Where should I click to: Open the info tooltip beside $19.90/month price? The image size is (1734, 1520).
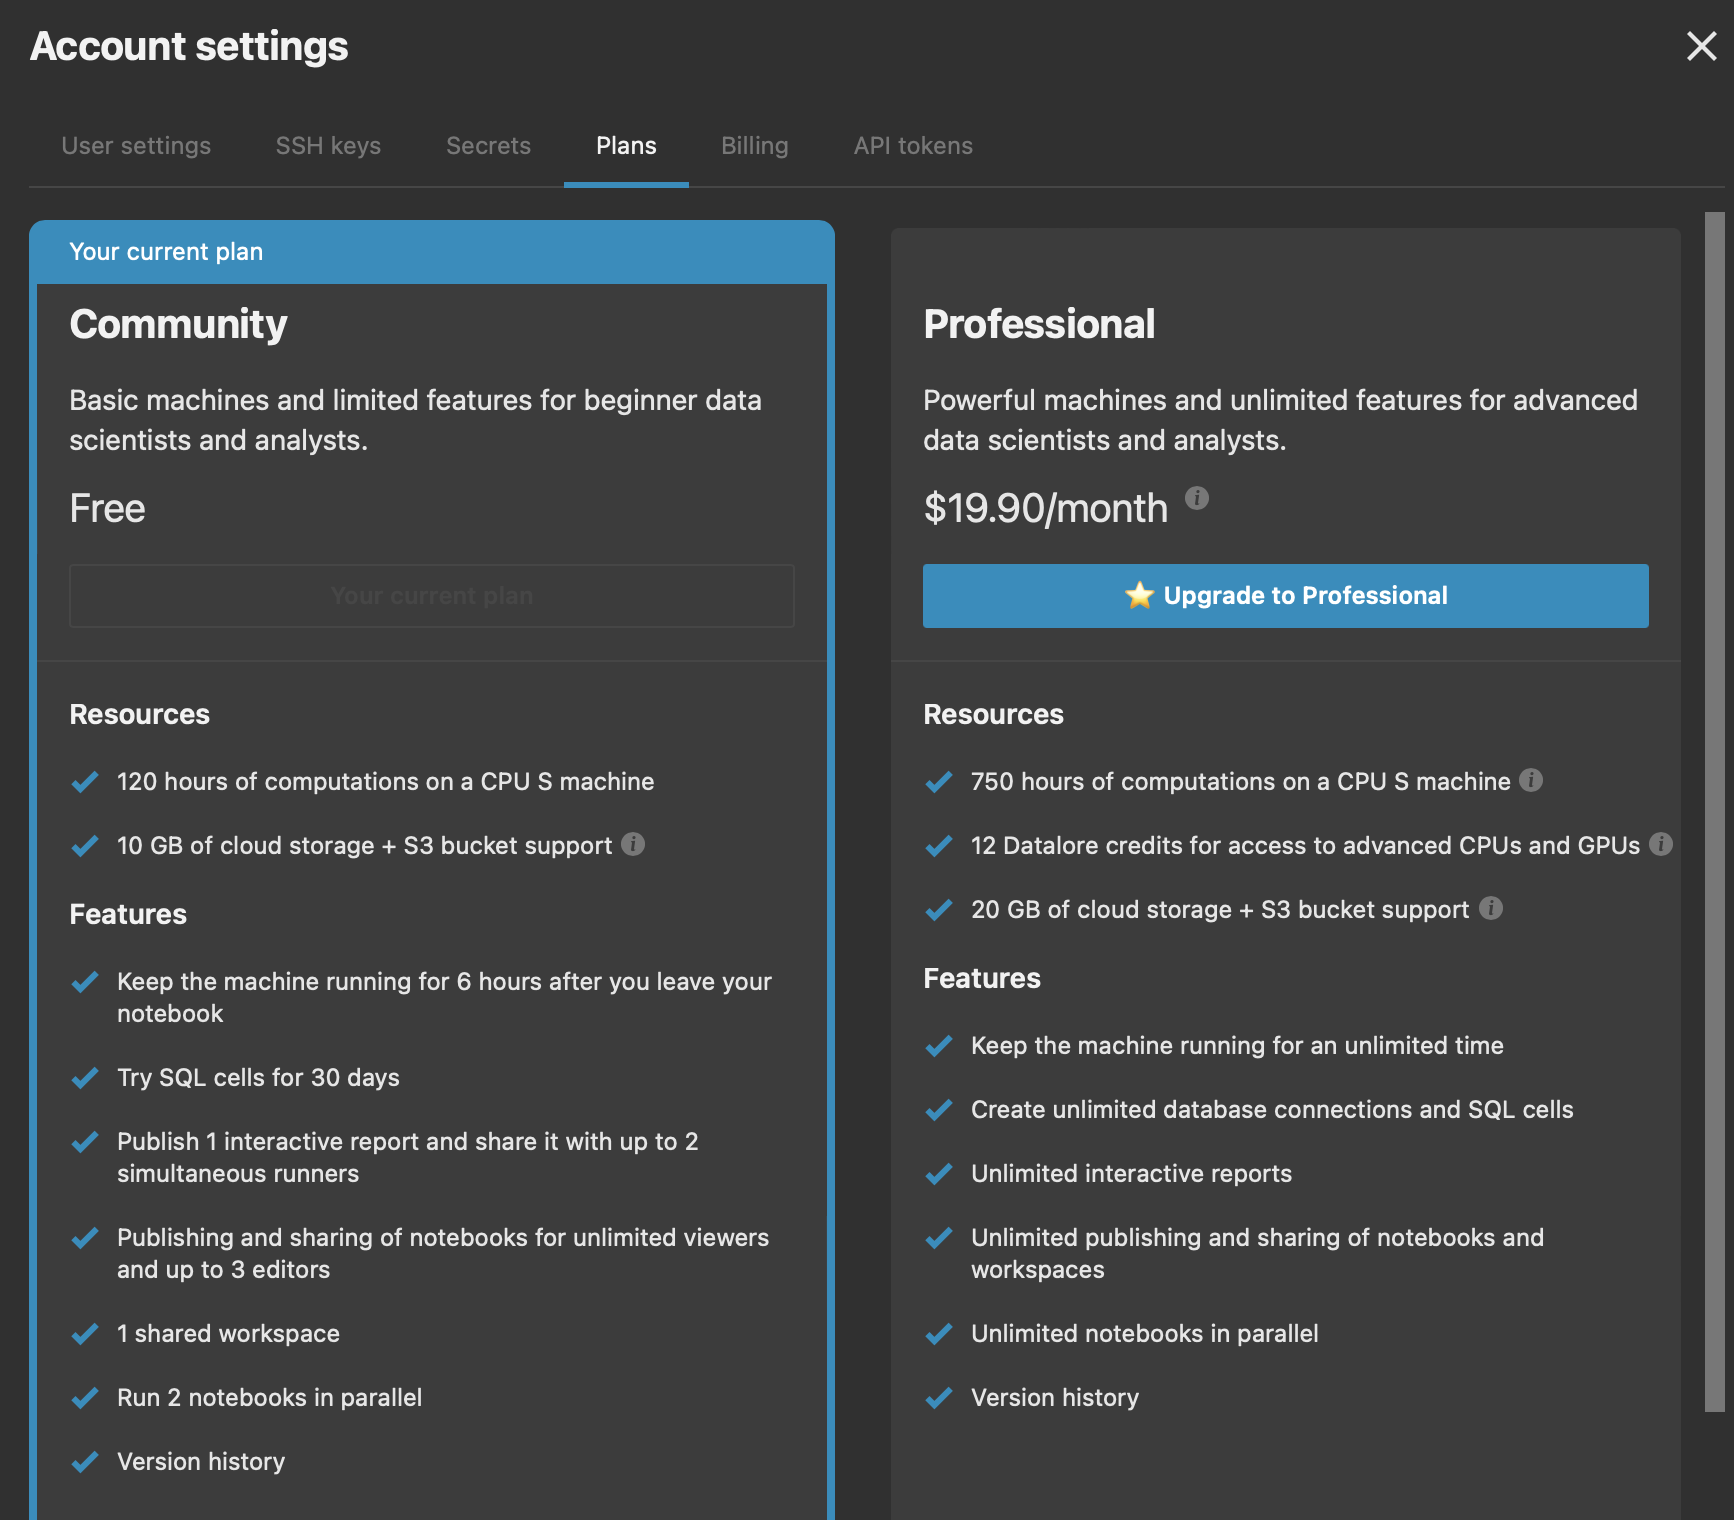(1198, 499)
